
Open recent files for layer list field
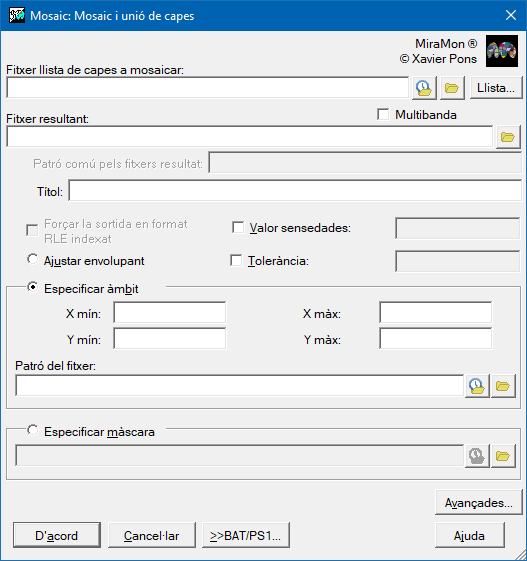(x=424, y=88)
